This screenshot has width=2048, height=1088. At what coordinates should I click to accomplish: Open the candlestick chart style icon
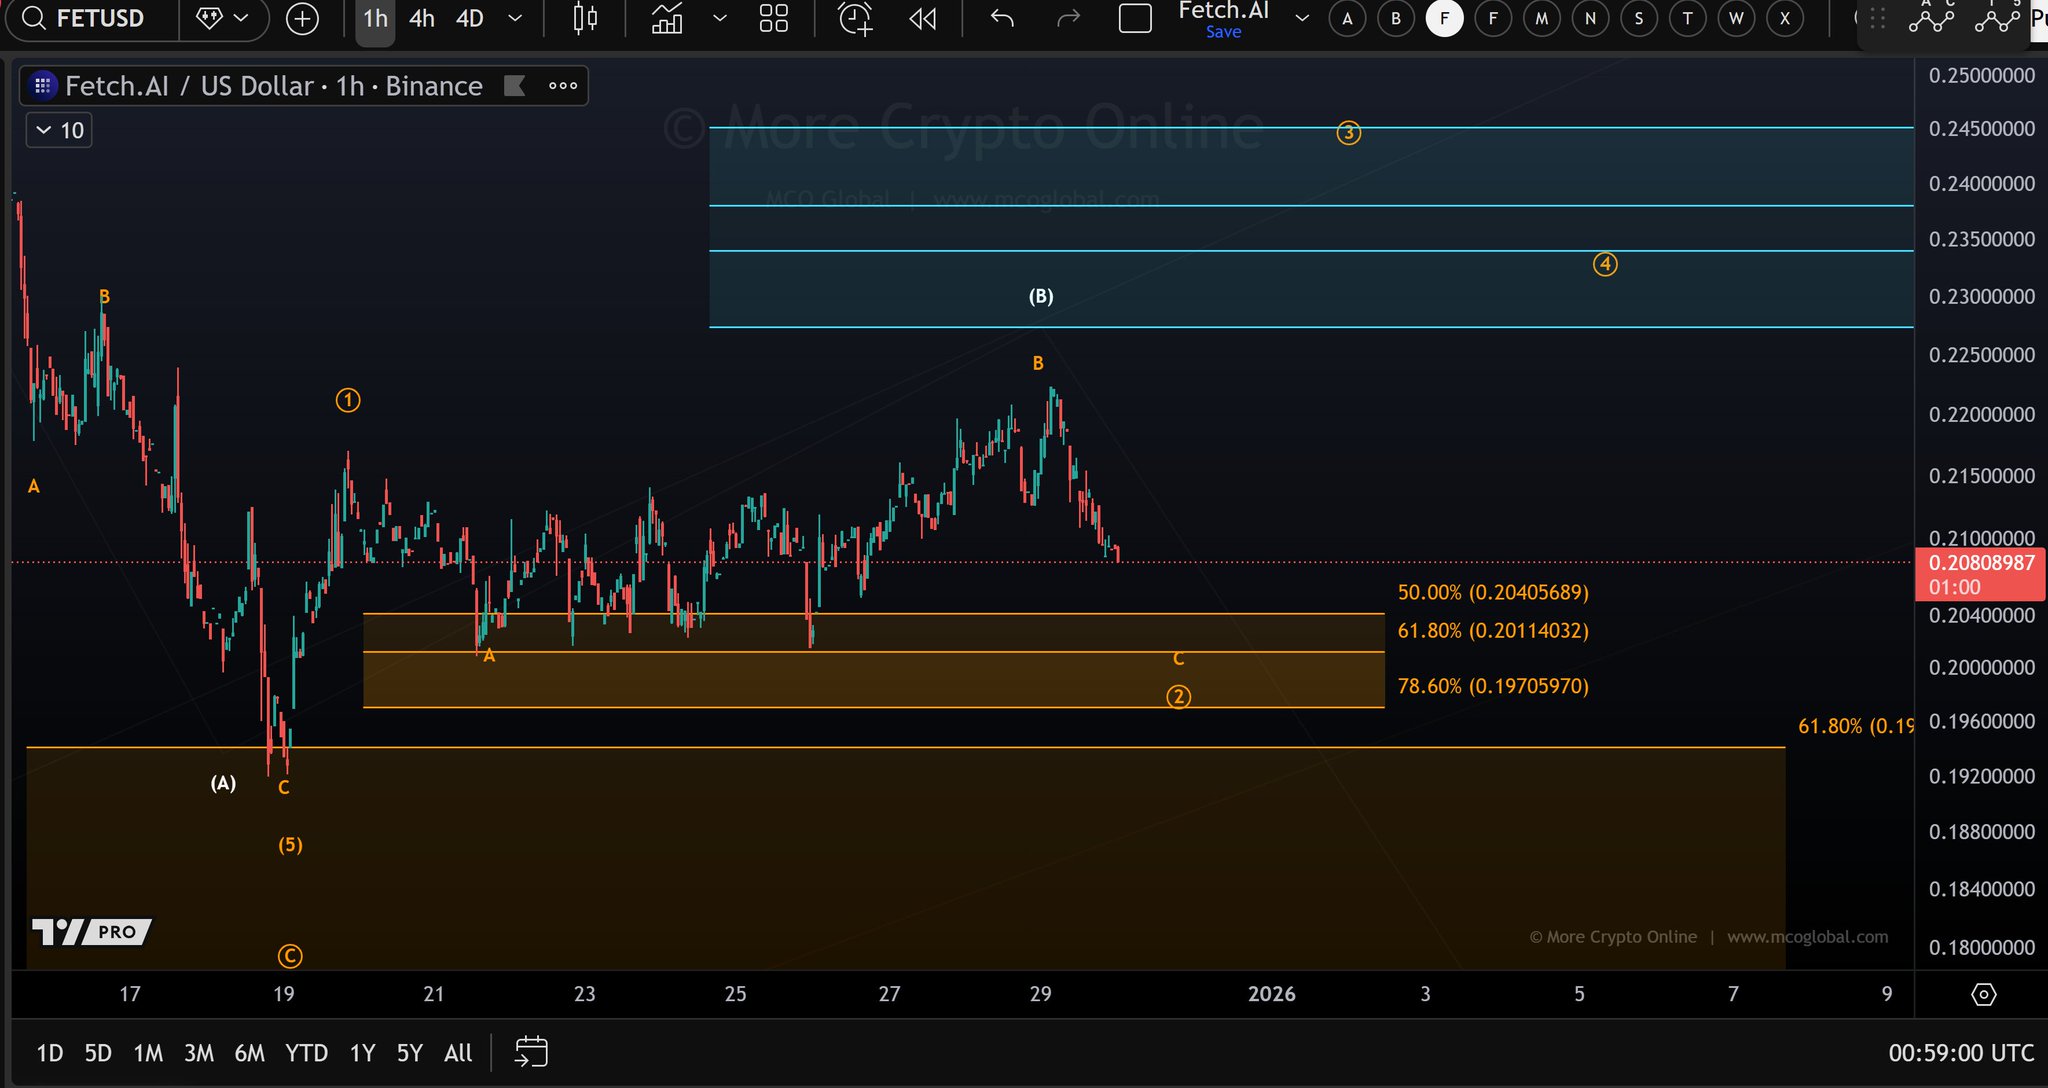[x=585, y=18]
